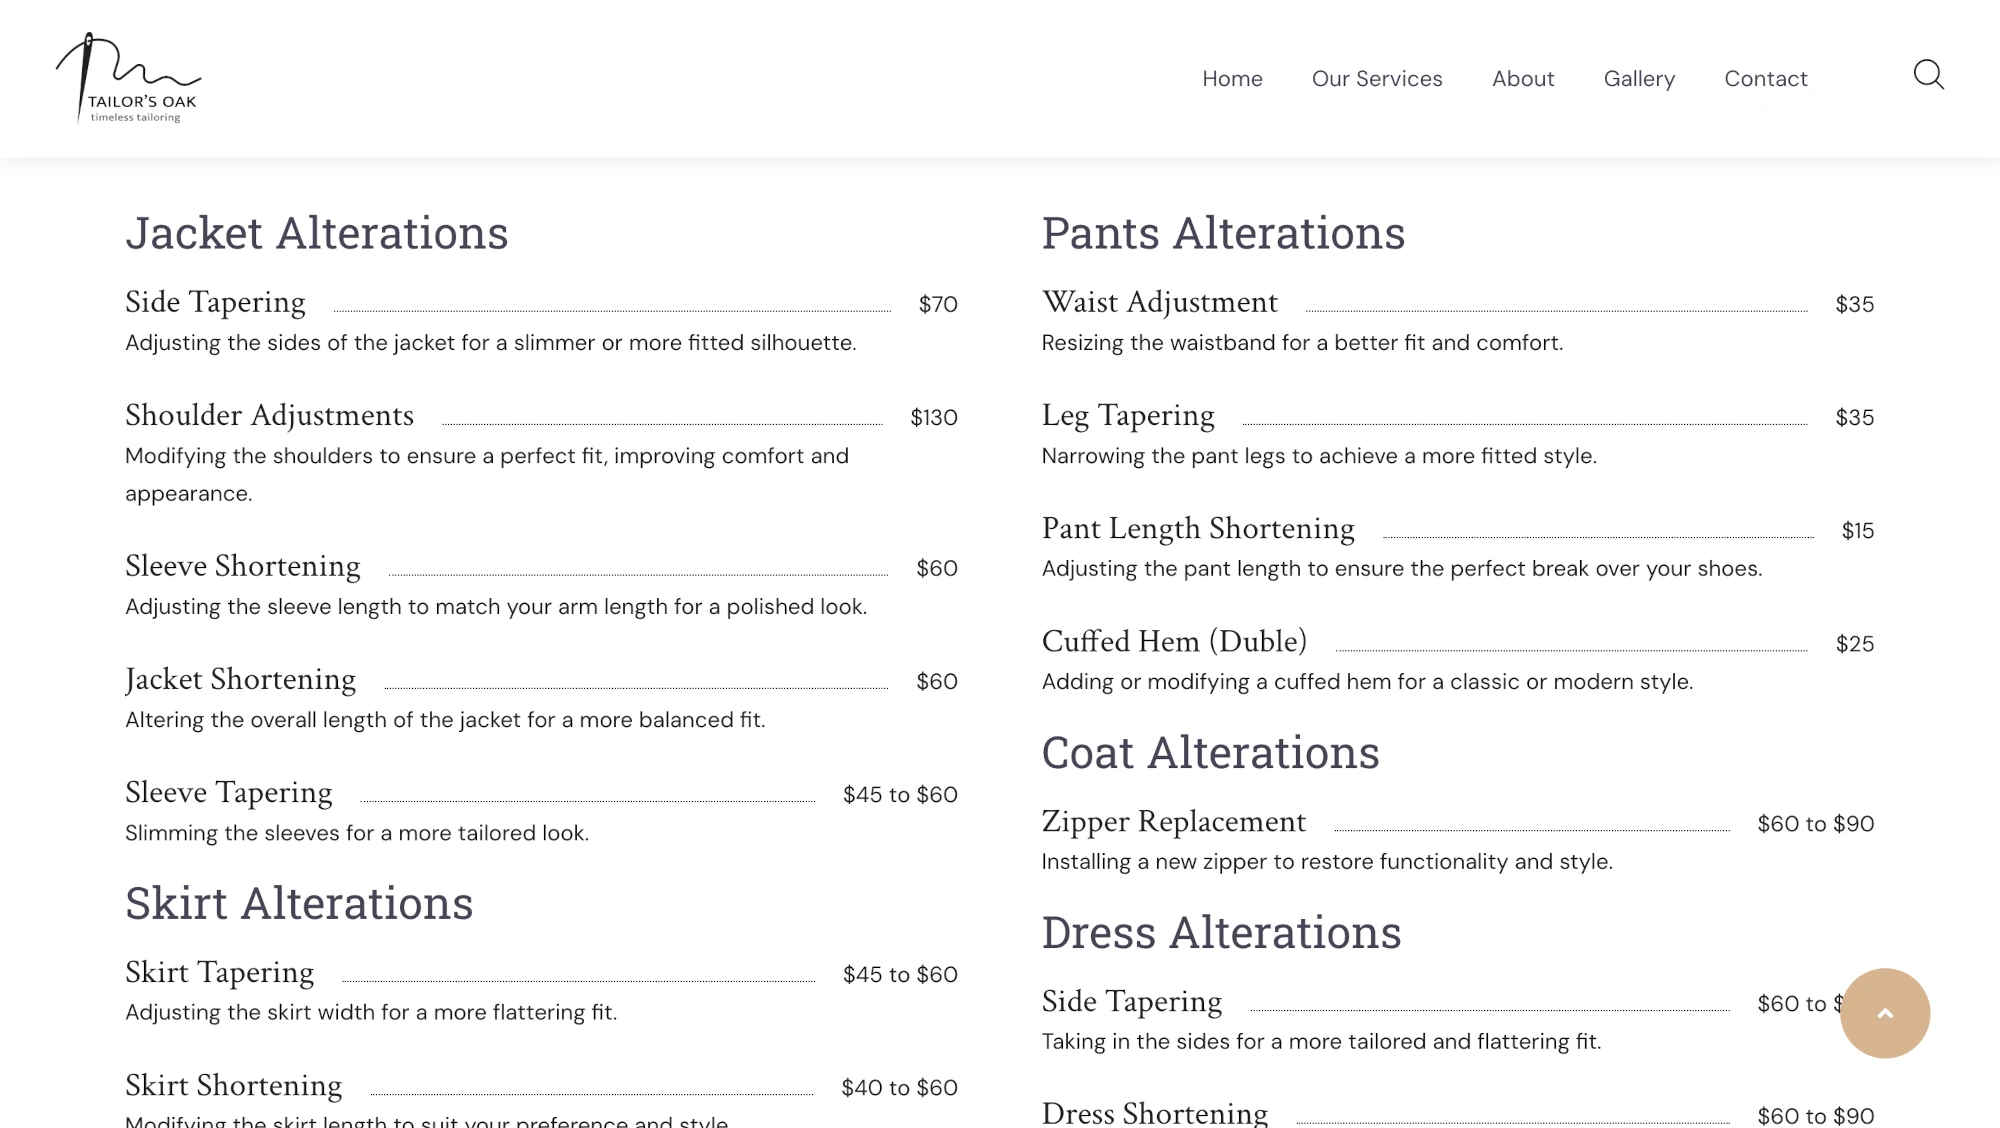
Task: Click the Sleeve Tapering $45 to $60 price
Action: (x=900, y=794)
